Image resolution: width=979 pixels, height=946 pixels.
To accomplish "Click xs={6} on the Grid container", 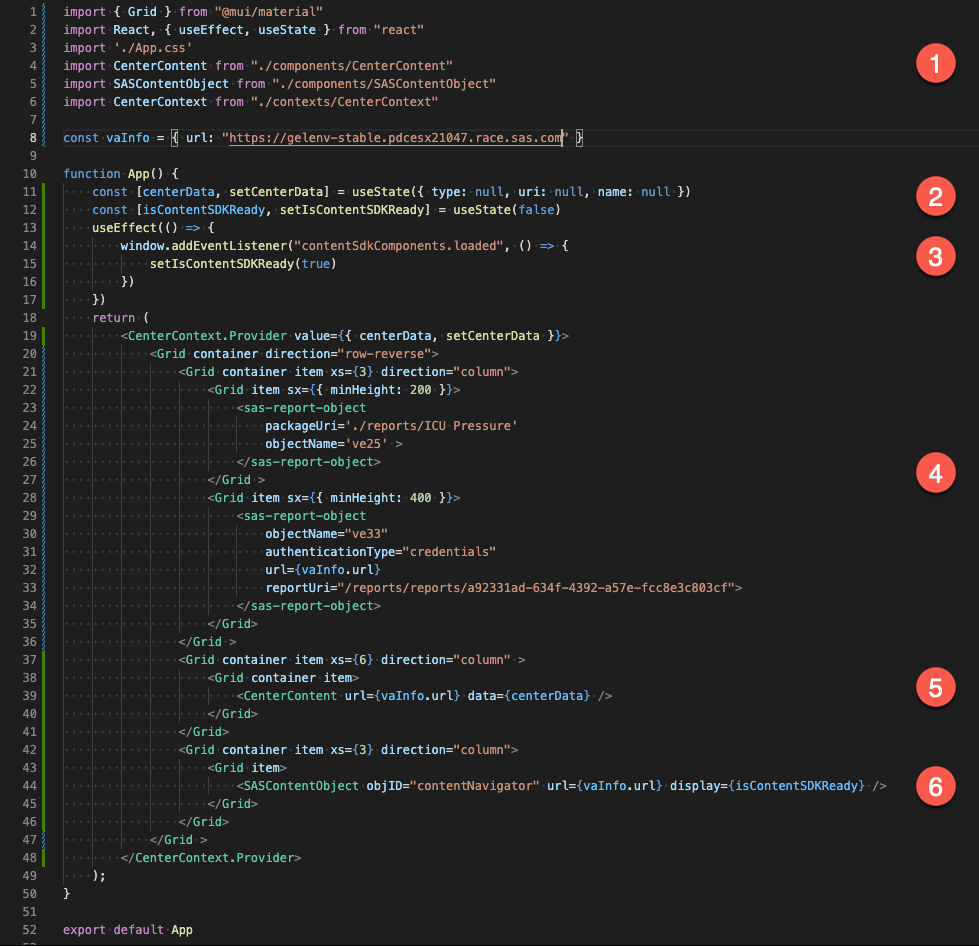I will pos(352,660).
